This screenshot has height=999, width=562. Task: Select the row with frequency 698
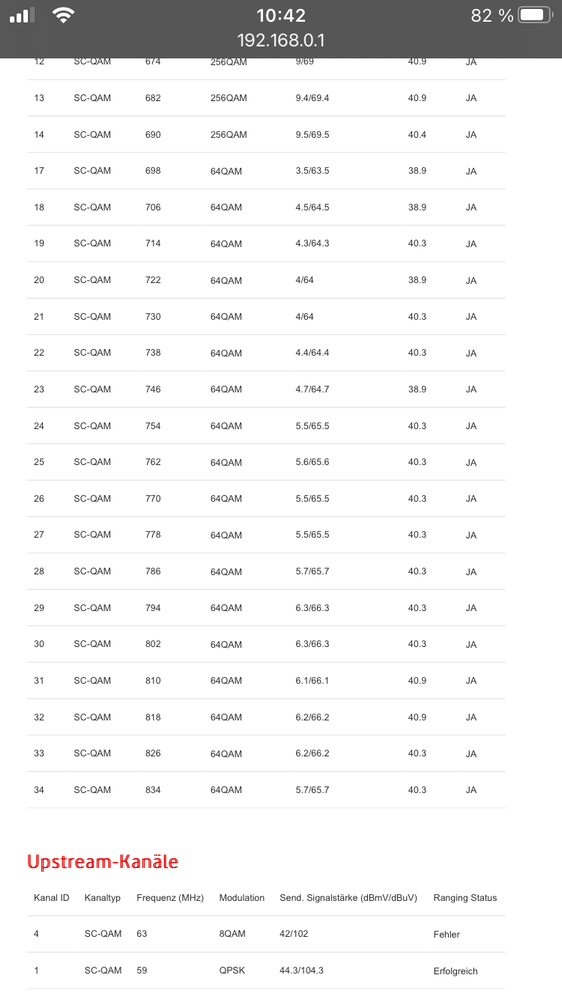(x=266, y=171)
